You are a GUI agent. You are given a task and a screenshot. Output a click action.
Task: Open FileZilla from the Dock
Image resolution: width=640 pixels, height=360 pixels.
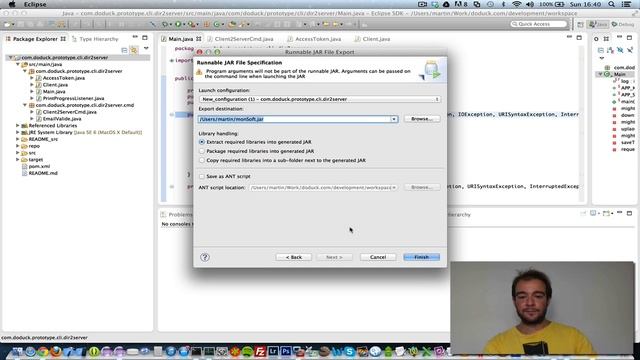pyautogui.click(x=260, y=351)
